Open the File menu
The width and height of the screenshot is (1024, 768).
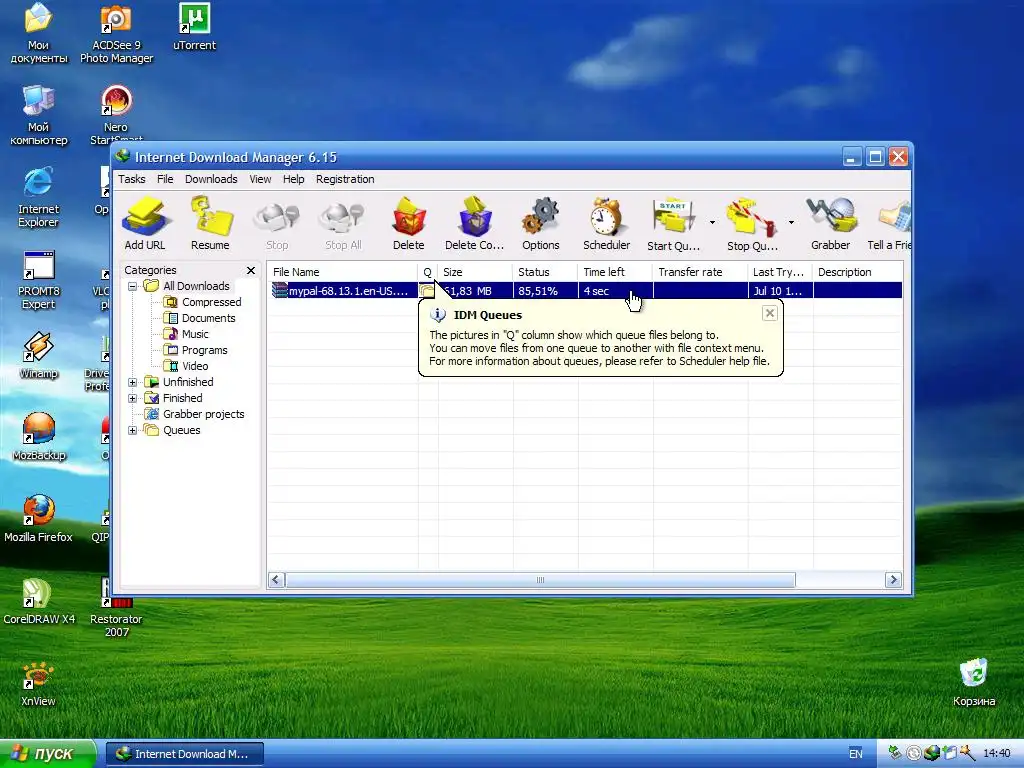pyautogui.click(x=165, y=179)
